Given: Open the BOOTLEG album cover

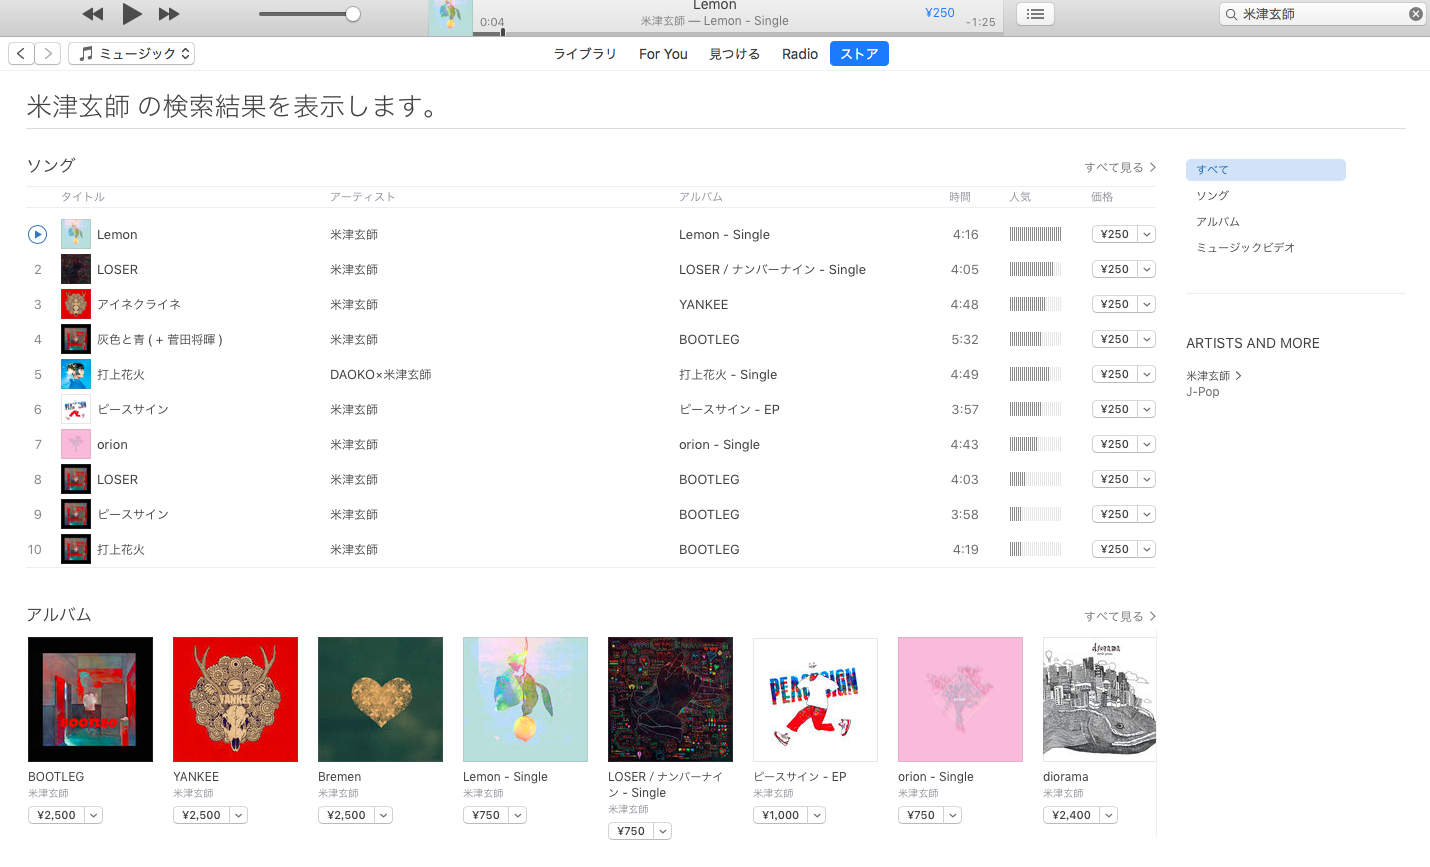Looking at the screenshot, I should 90,699.
